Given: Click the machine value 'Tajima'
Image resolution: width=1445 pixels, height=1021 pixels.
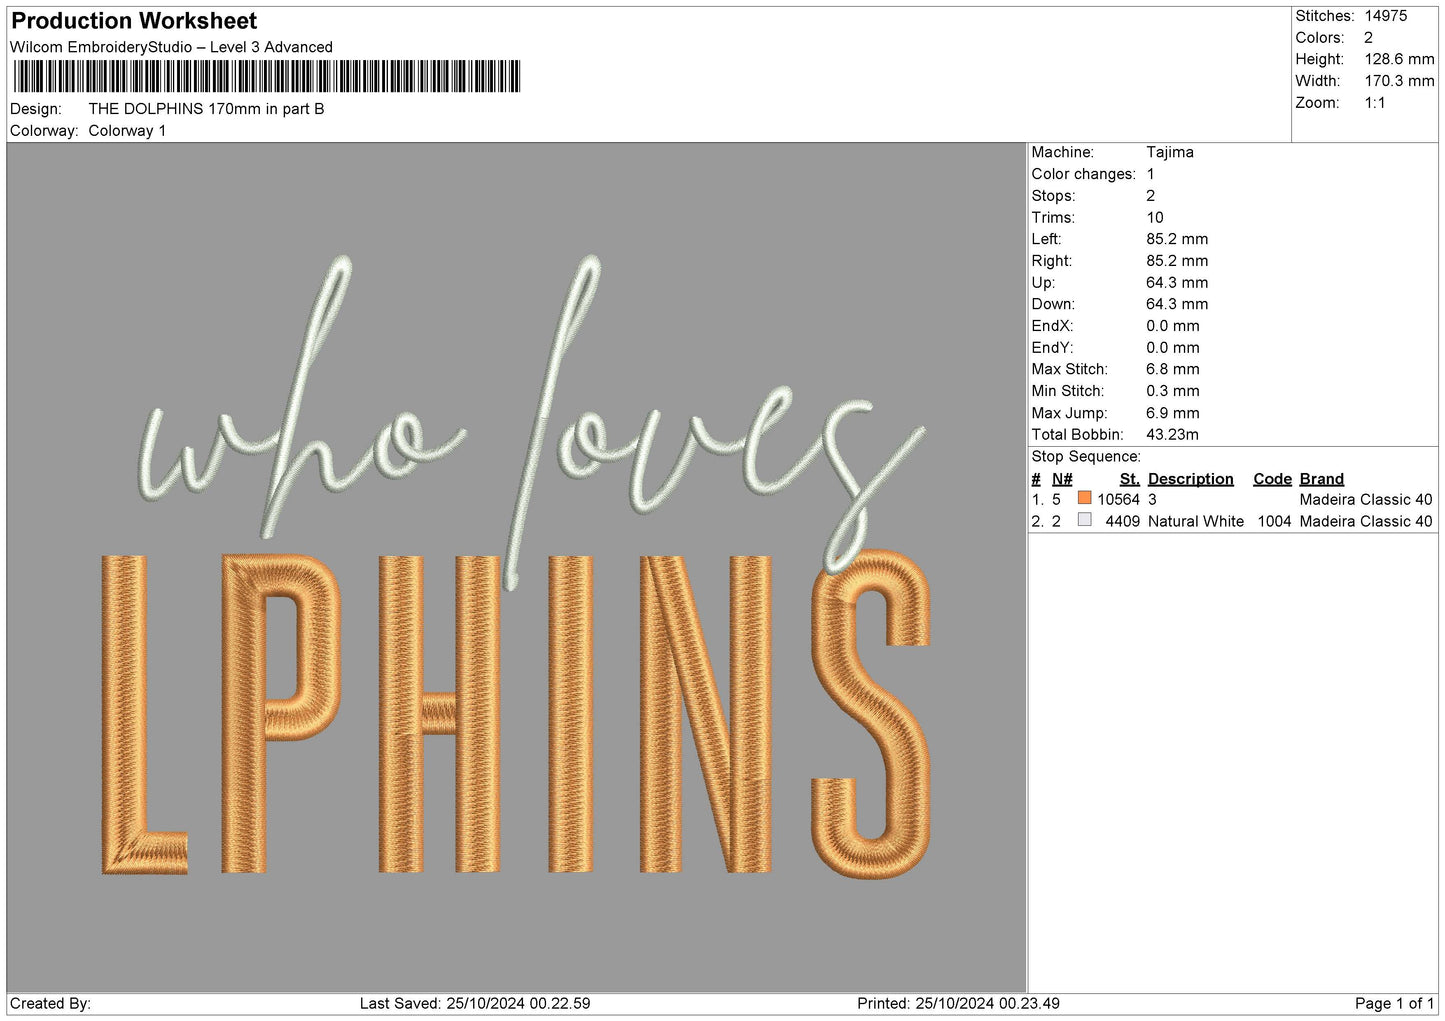Looking at the screenshot, I should point(1170,152).
